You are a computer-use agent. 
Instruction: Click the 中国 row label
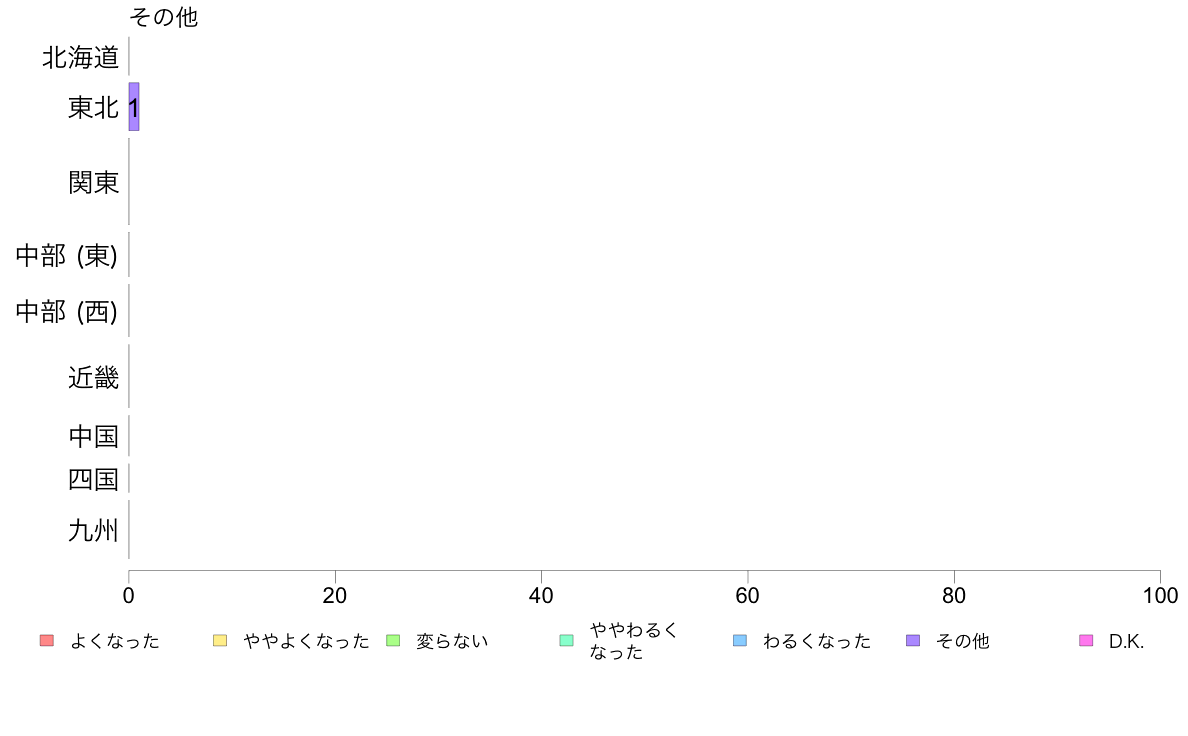click(x=93, y=436)
